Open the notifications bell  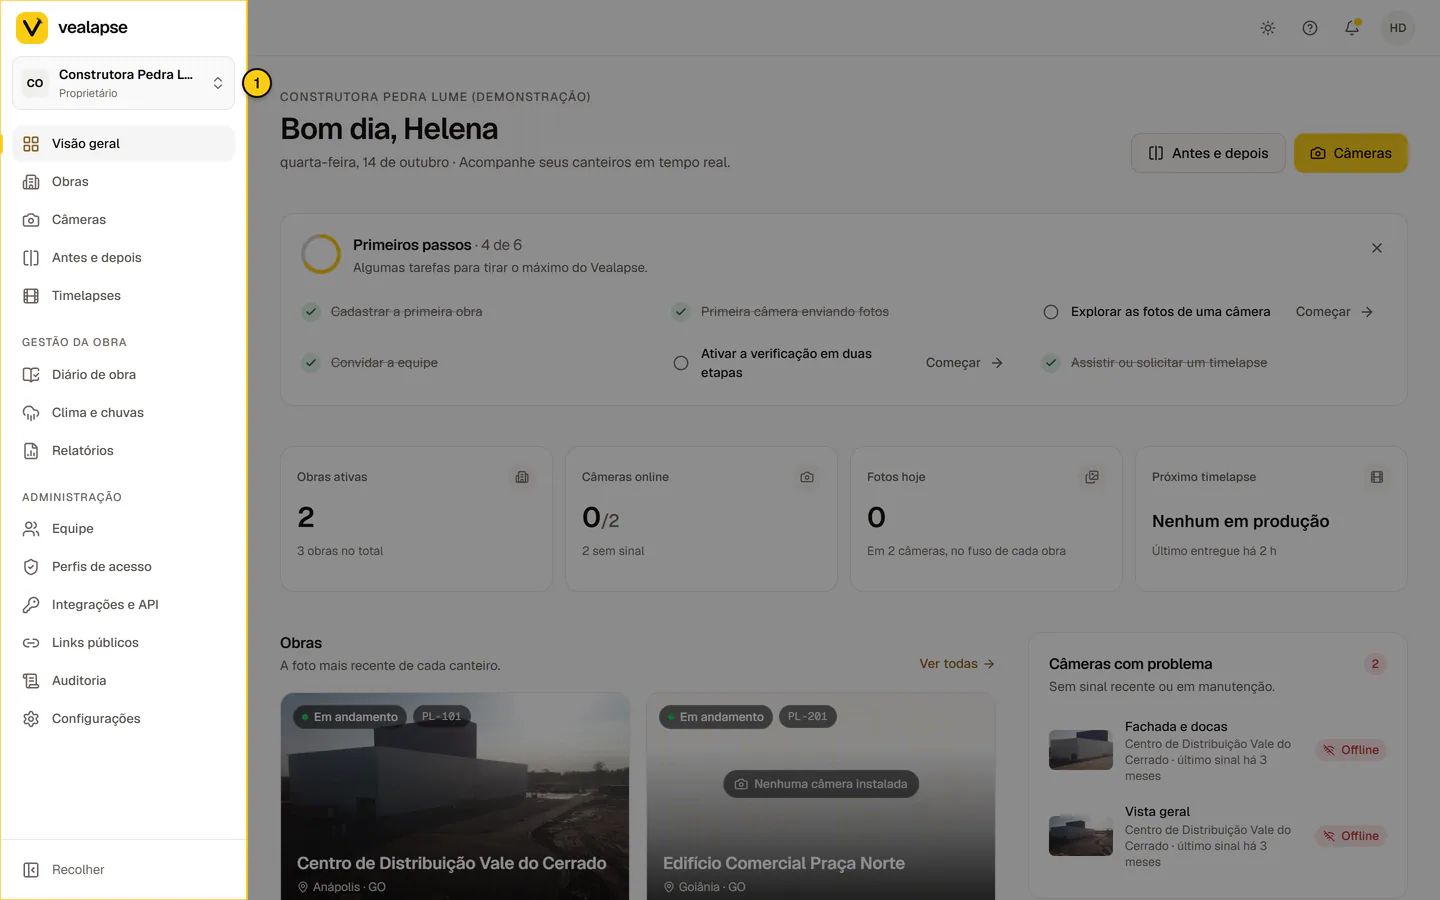pos(1352,28)
